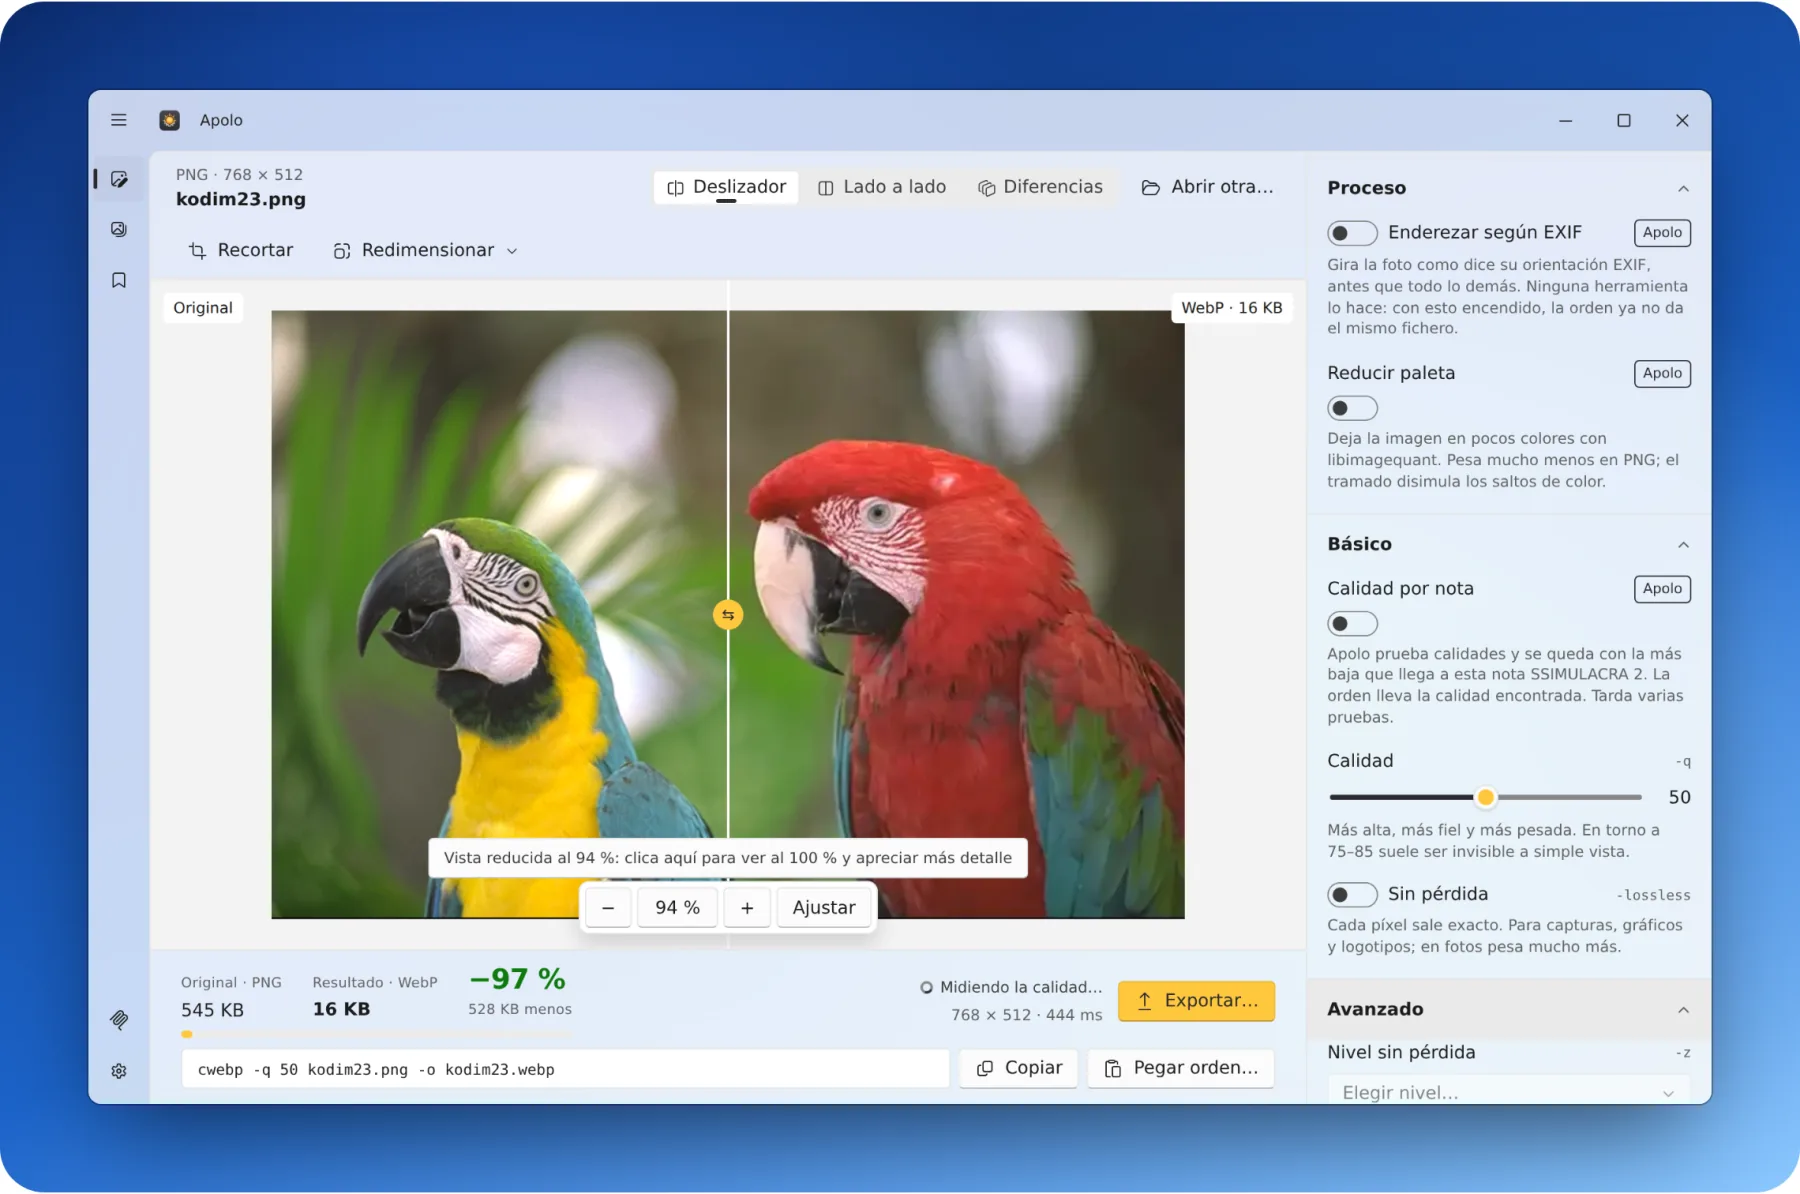
Task: Open the second sidebar image icon
Action: click(x=119, y=229)
